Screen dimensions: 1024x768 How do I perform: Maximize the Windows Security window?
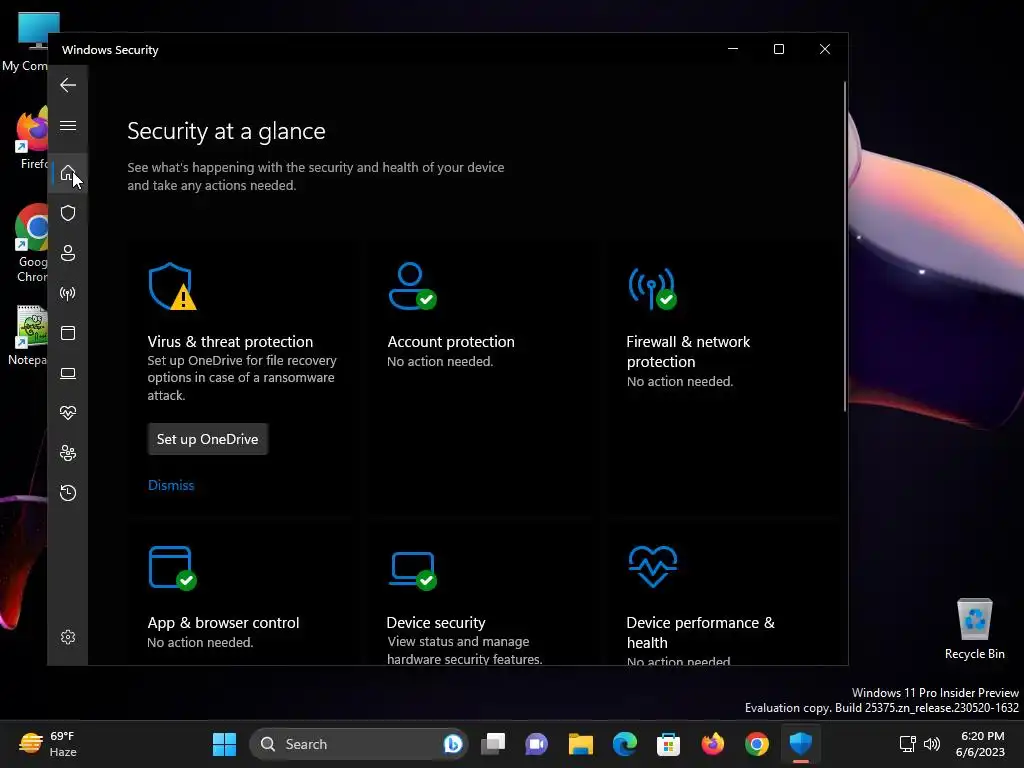click(778, 49)
